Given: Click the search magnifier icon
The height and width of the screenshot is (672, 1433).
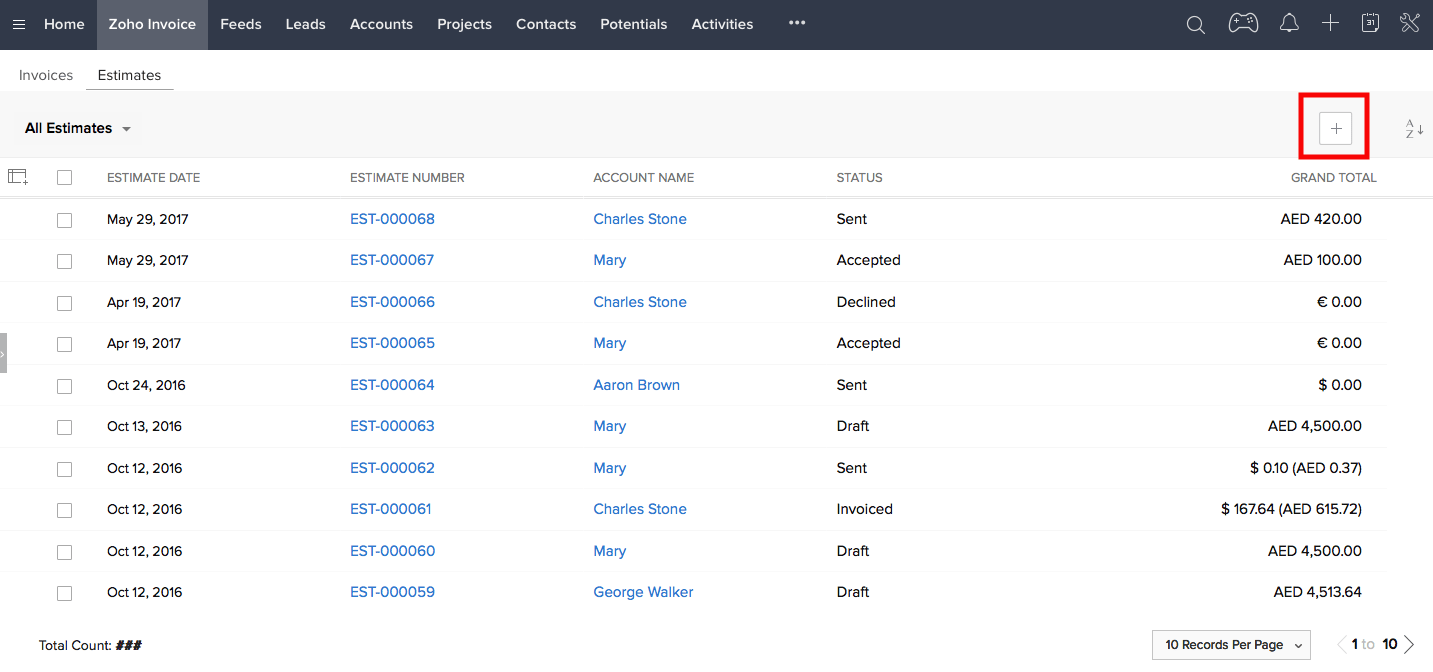Looking at the screenshot, I should point(1195,25).
